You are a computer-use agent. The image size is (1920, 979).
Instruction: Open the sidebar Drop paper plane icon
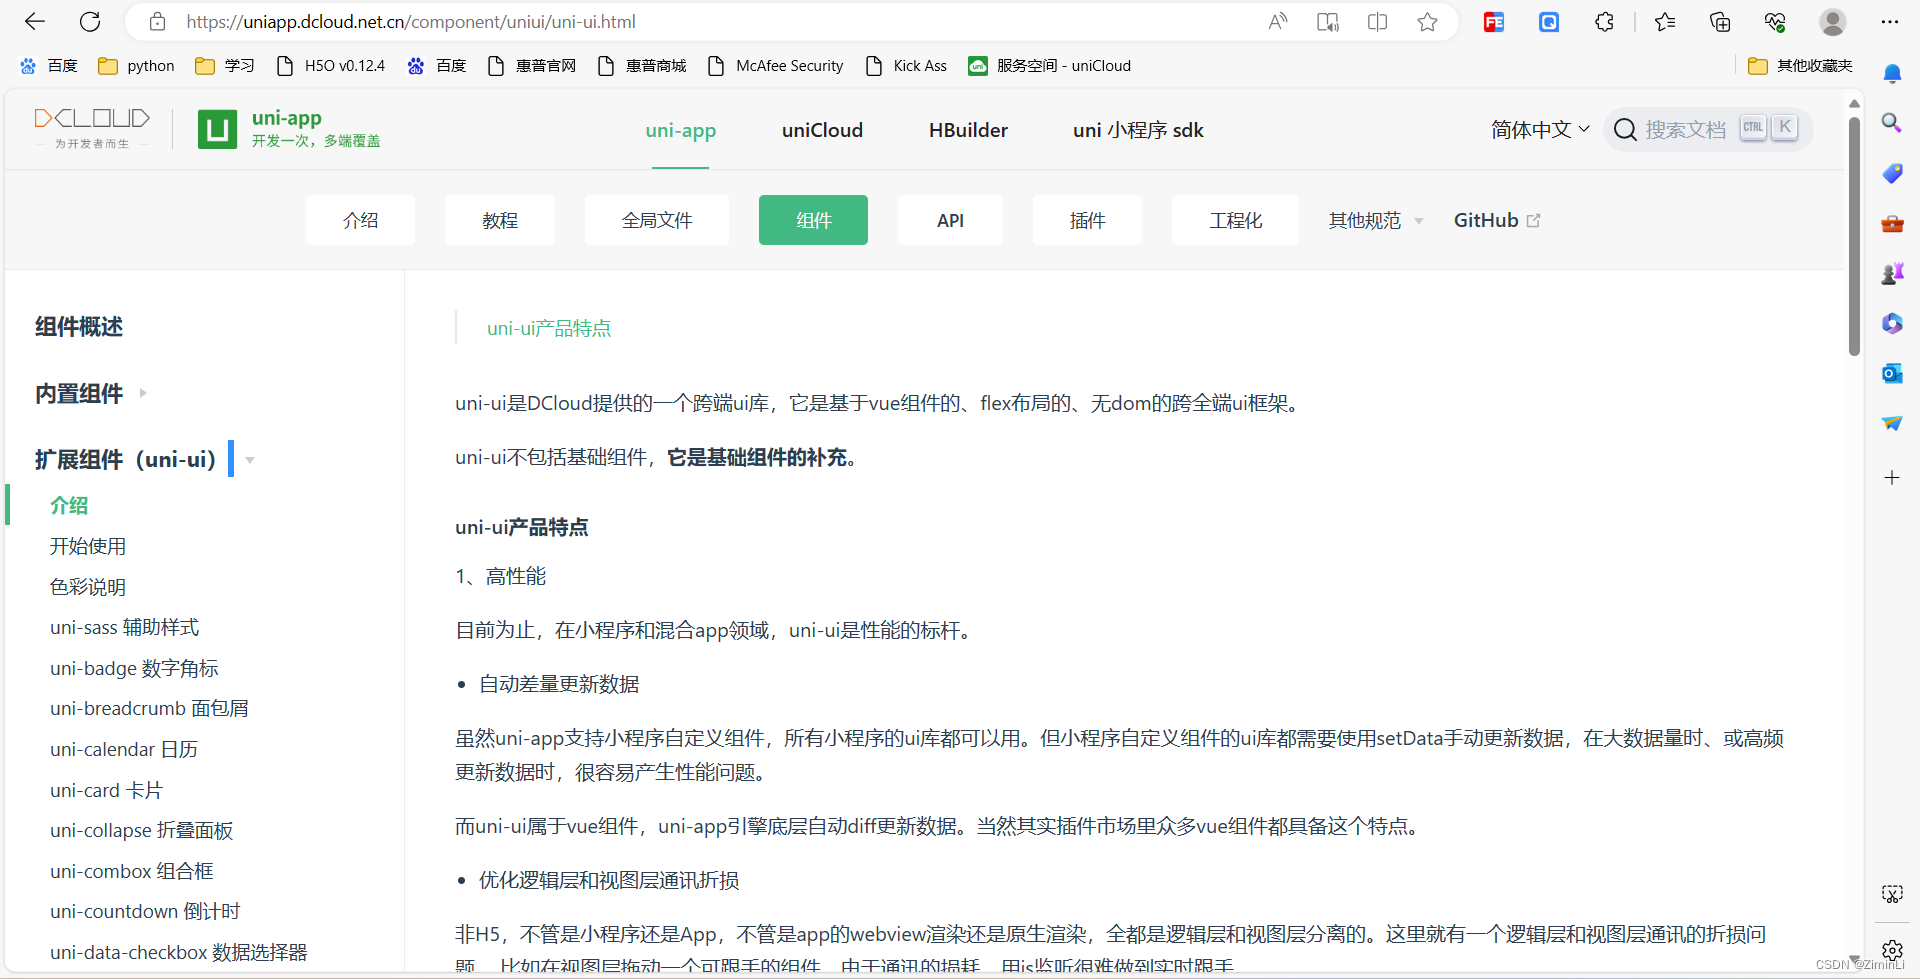coord(1892,423)
